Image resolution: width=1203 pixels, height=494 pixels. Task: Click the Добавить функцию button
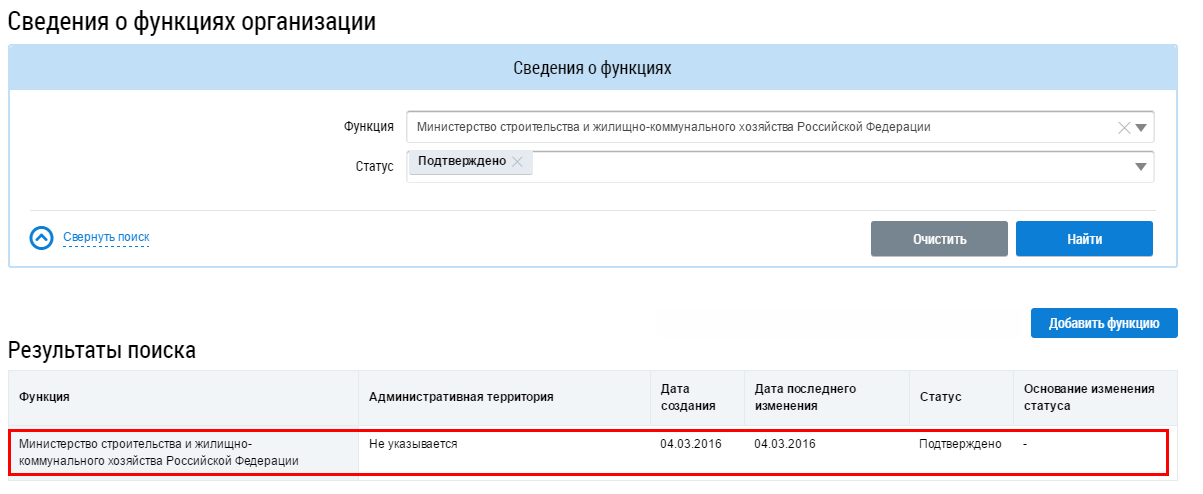[1104, 323]
